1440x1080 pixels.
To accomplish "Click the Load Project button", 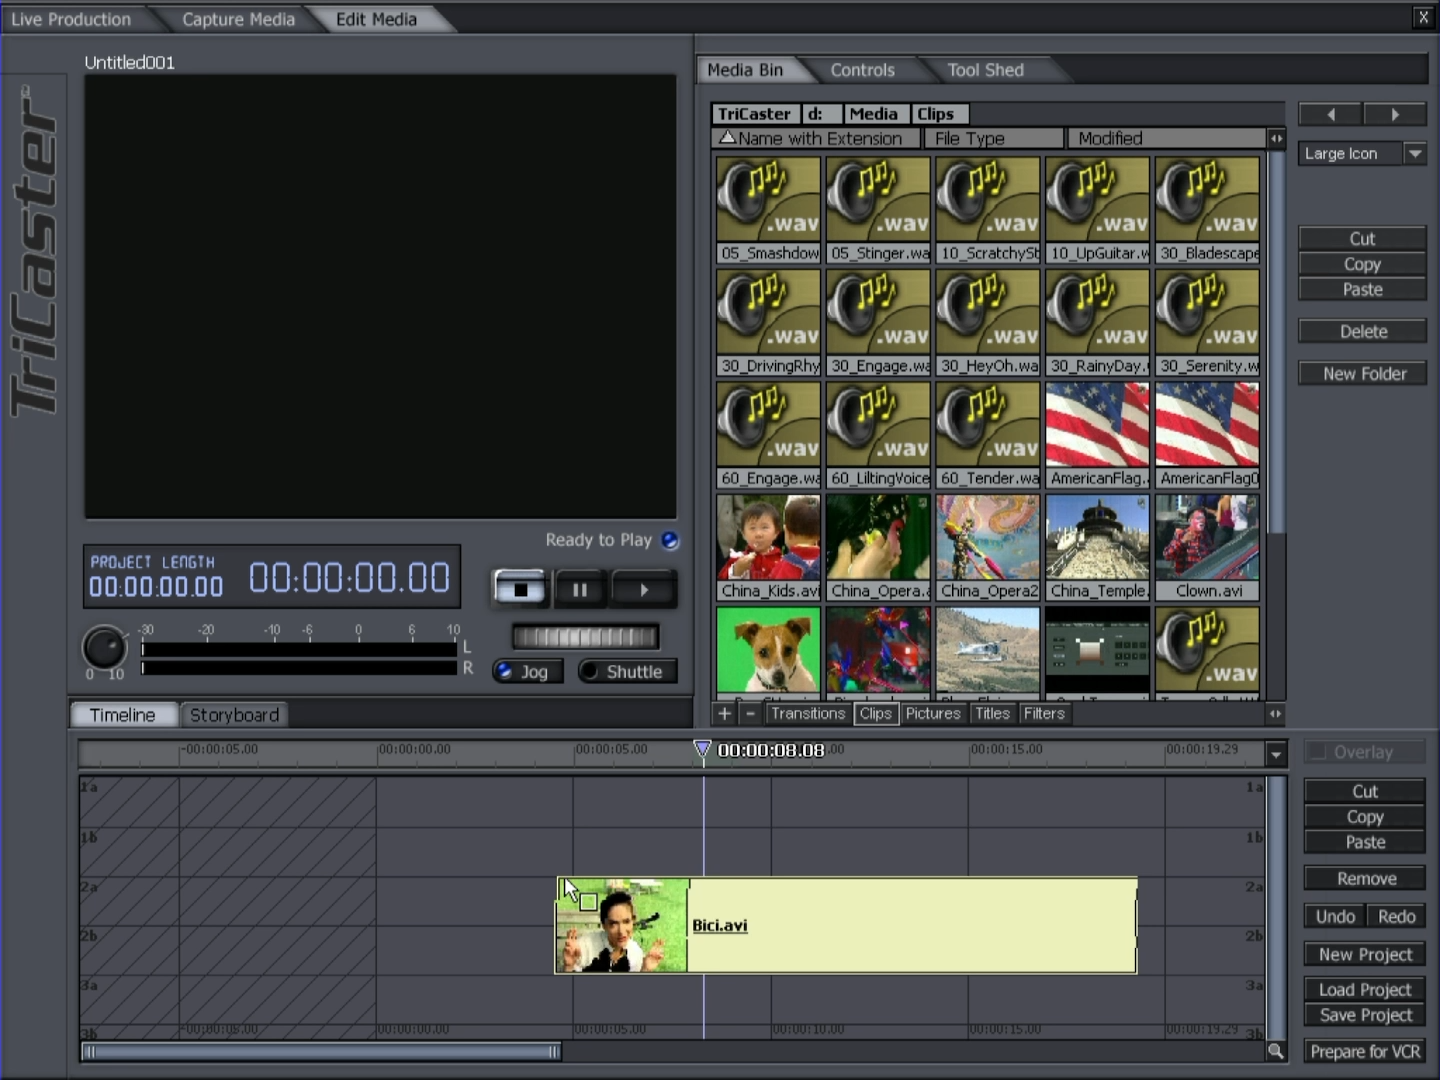I will click(1365, 989).
